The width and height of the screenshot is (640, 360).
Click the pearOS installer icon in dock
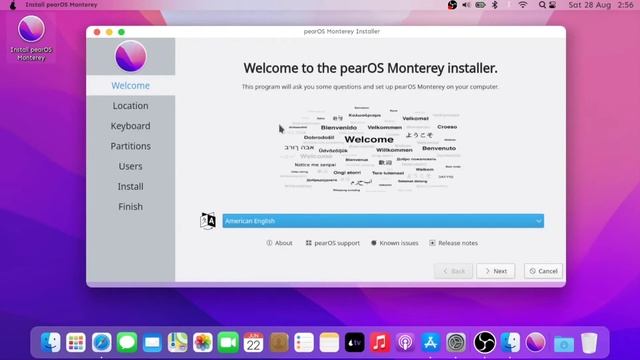[x=536, y=342]
